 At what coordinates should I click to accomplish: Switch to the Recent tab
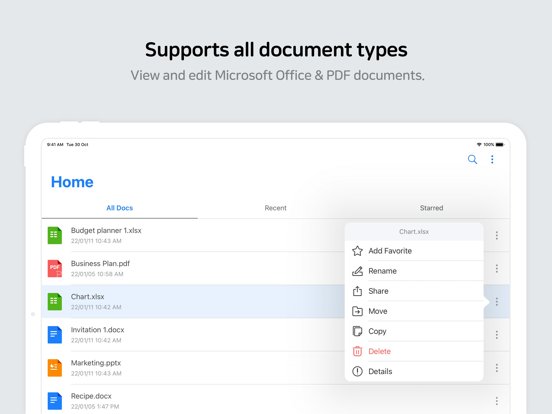pos(275,208)
